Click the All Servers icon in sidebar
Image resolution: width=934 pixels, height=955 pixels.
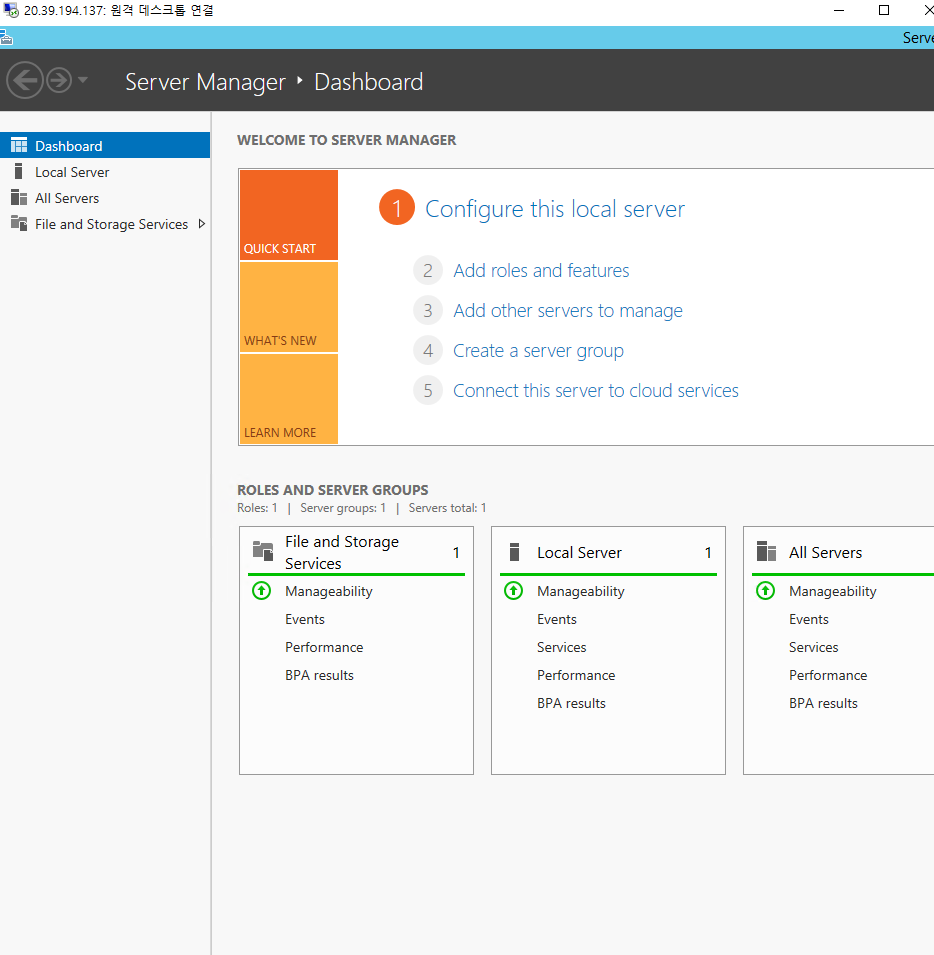(19, 197)
